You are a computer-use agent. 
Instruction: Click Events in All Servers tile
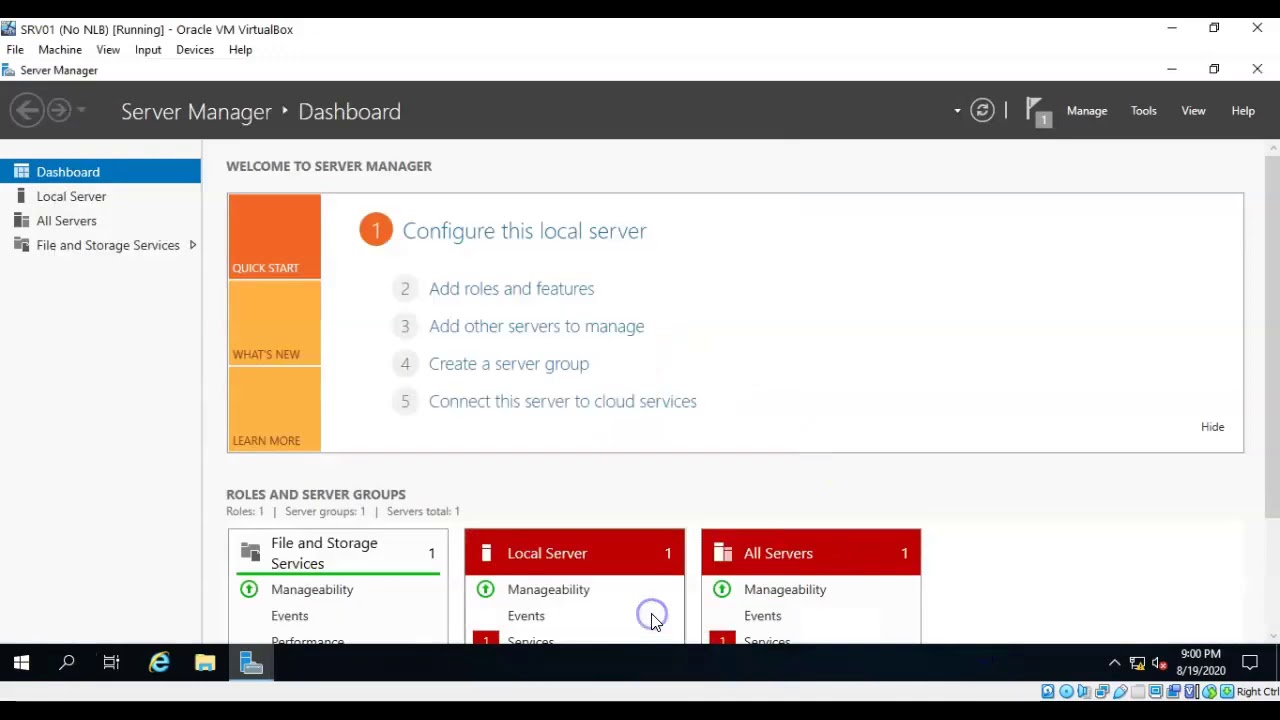(762, 616)
